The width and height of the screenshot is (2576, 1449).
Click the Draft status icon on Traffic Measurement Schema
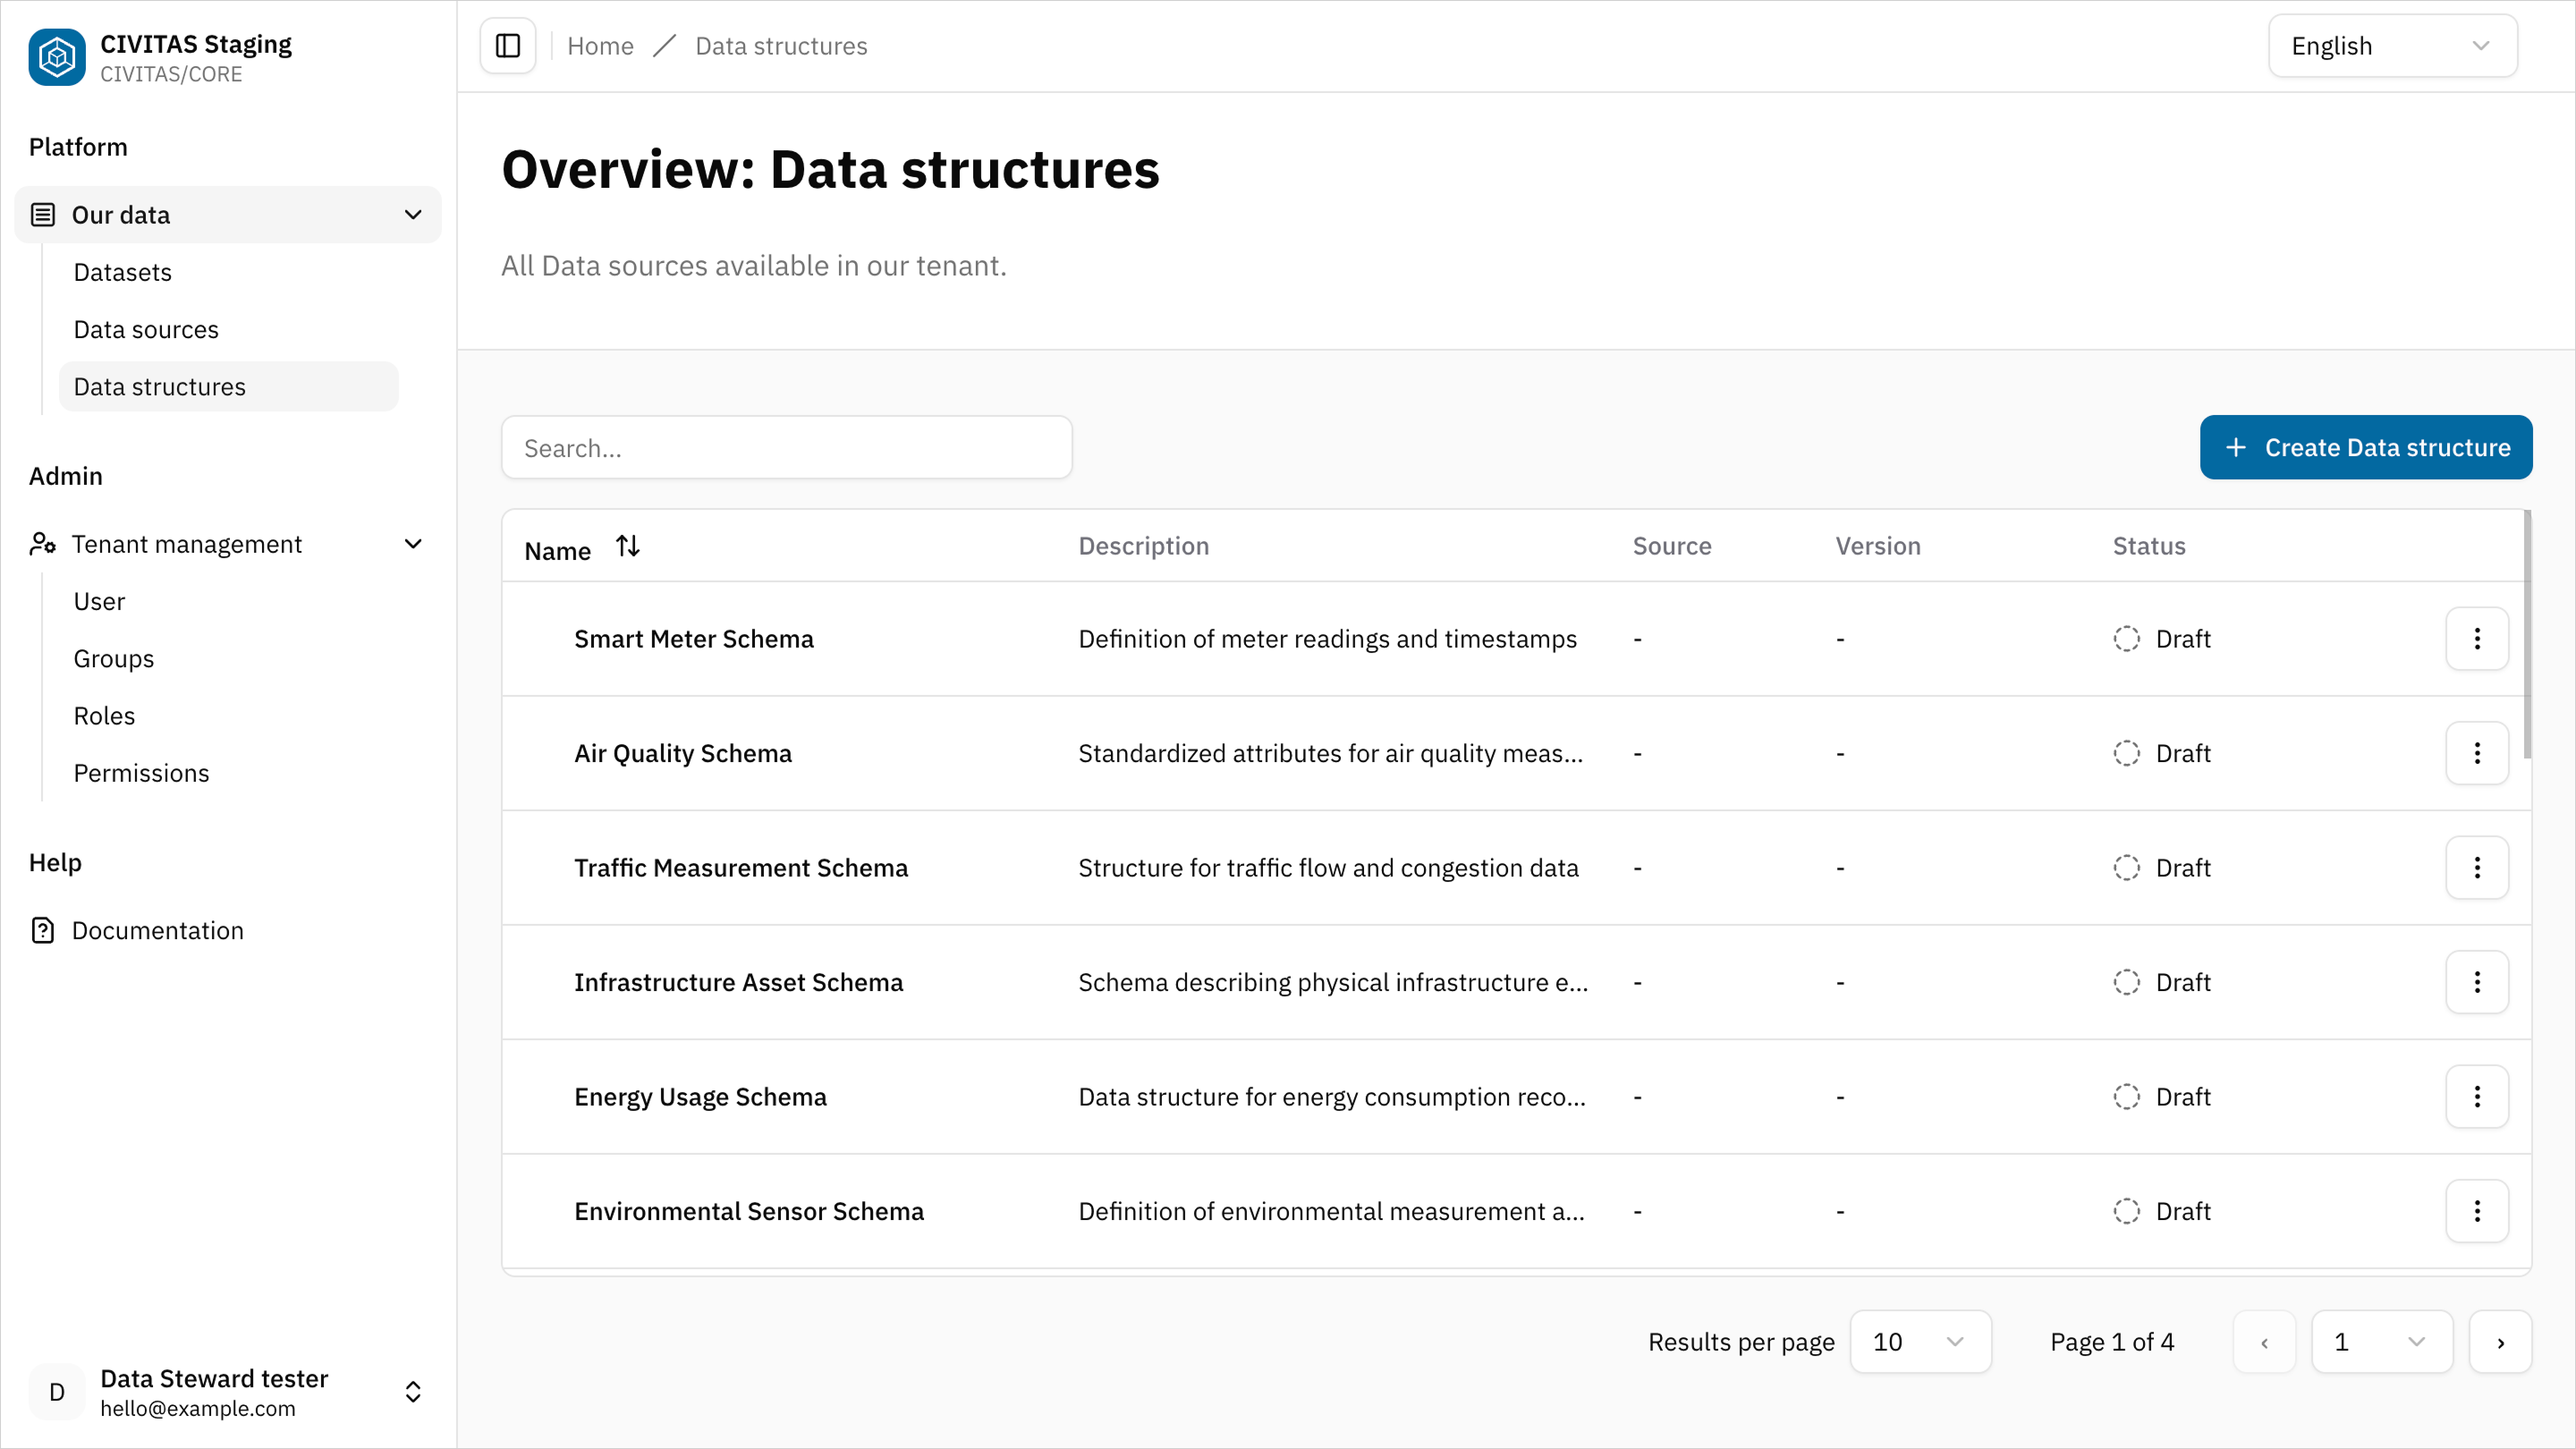point(2127,868)
